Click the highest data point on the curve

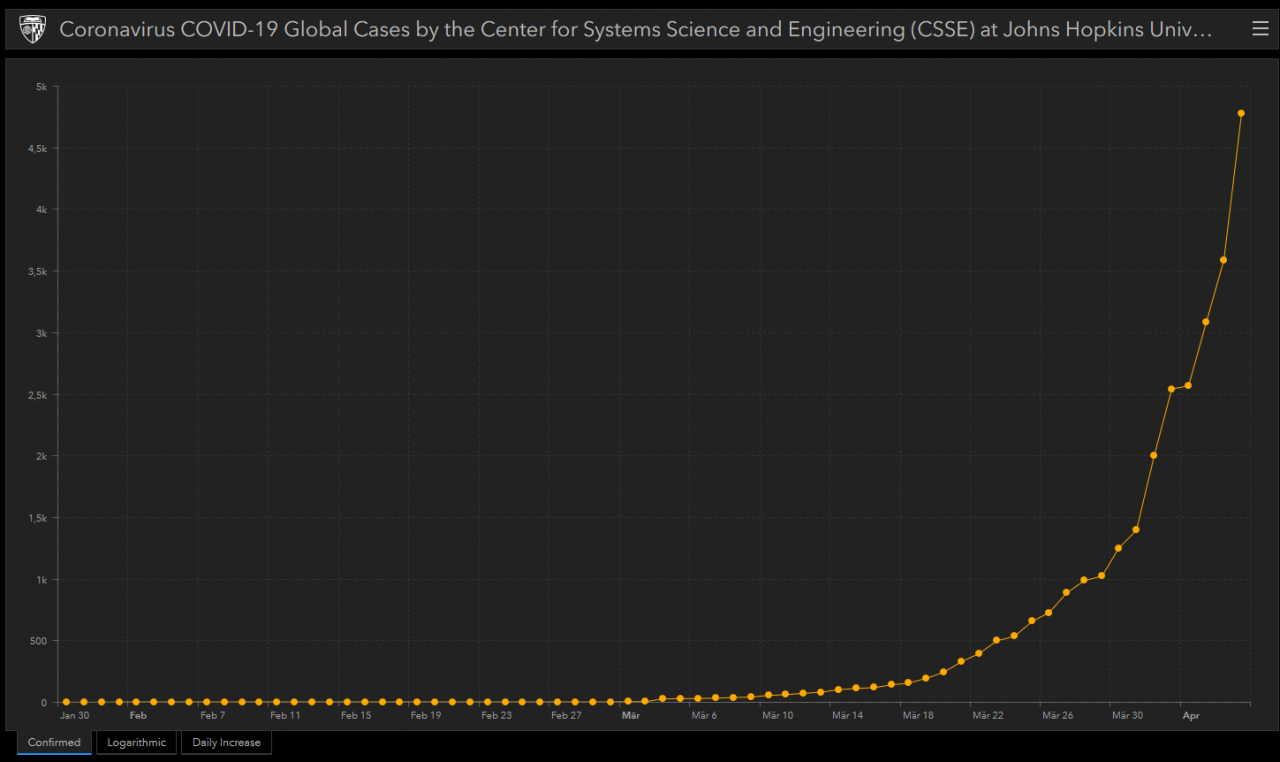(x=1241, y=113)
